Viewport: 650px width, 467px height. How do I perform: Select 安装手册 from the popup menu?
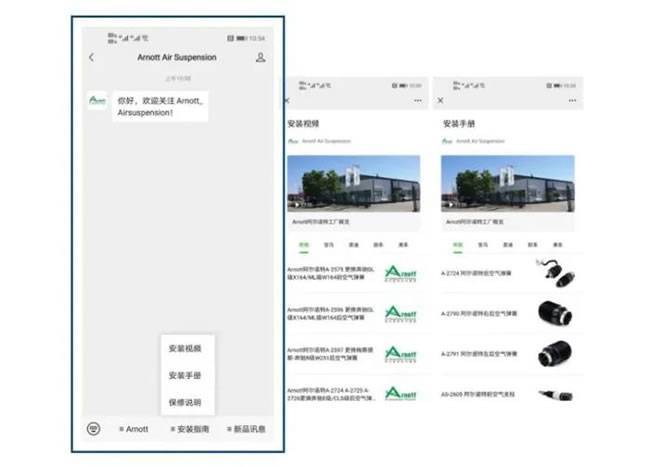(x=185, y=375)
